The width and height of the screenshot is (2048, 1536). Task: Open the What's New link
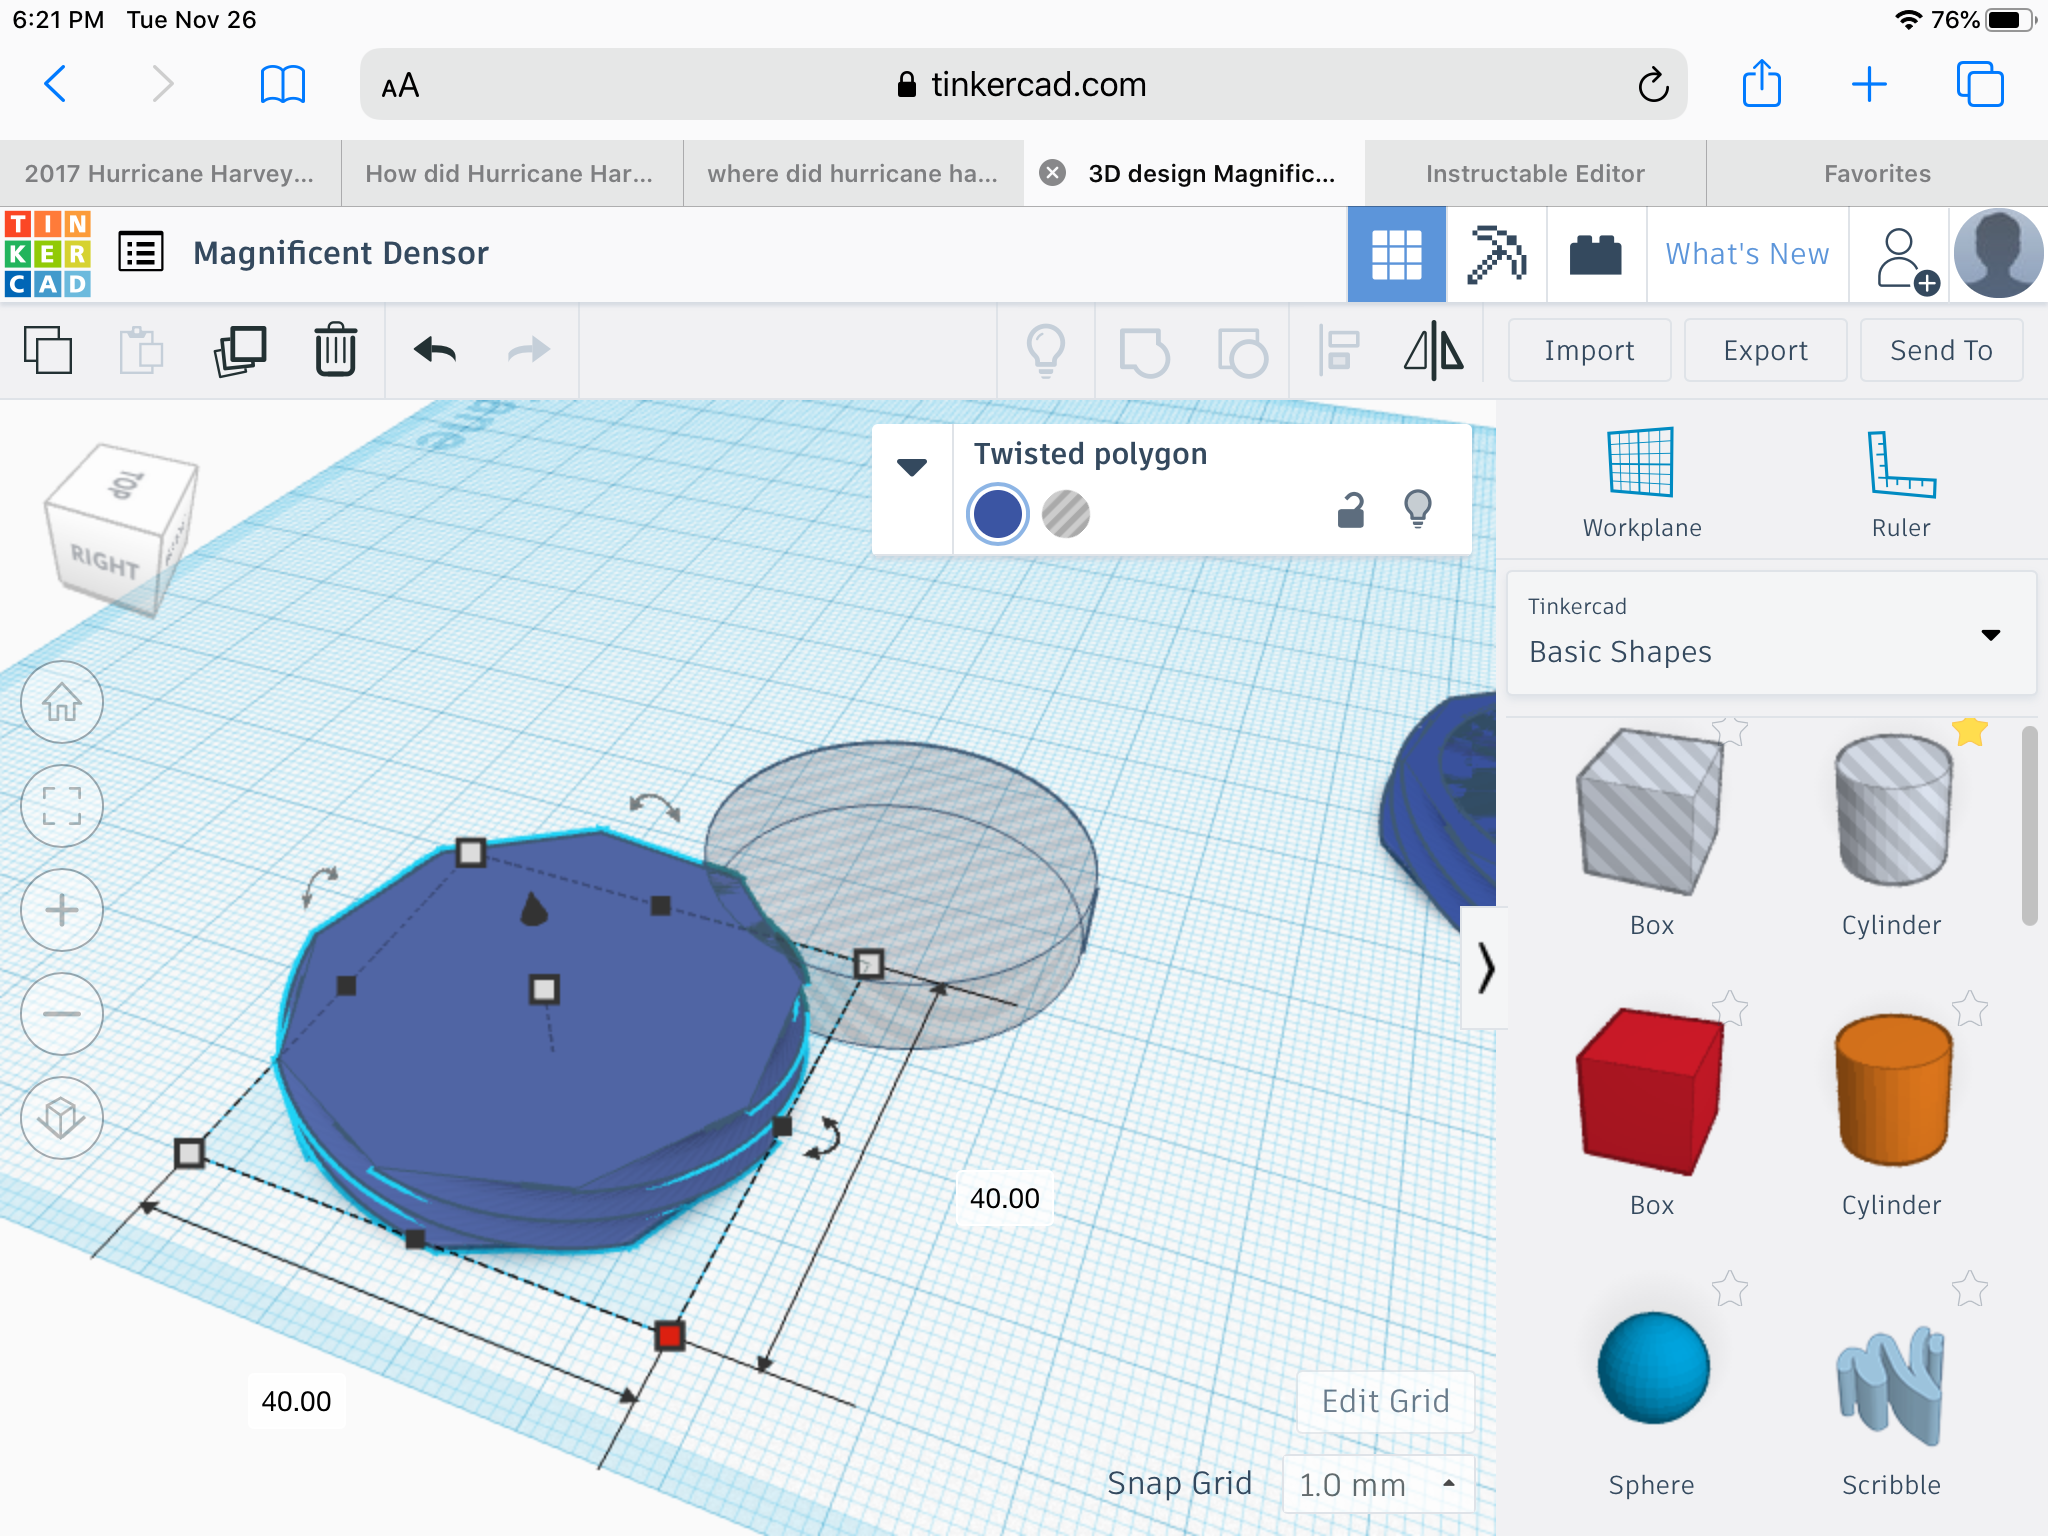[1747, 254]
